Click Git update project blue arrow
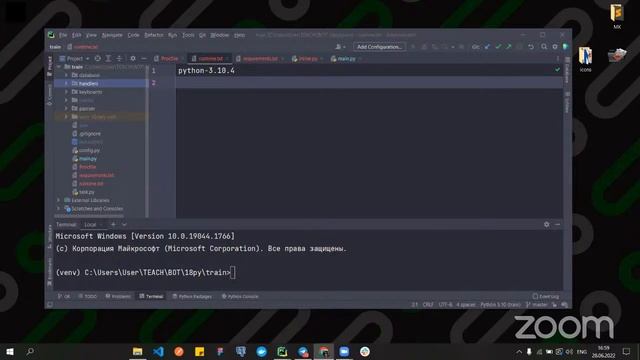The height and width of the screenshot is (360, 640). click(x=487, y=47)
